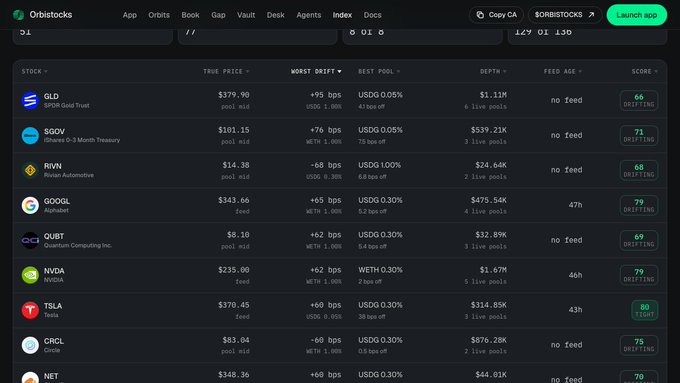This screenshot has width=680, height=383.
Task: Sort by TRUE PRICE column
Action: pos(226,71)
